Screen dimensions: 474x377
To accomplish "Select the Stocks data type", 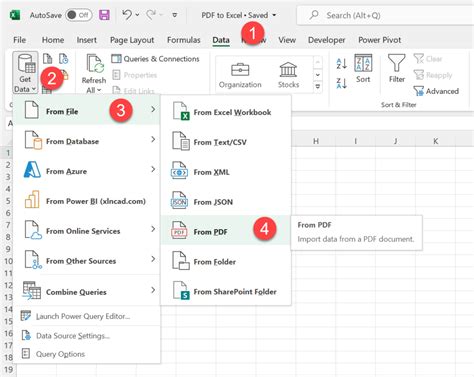I will (288, 75).
